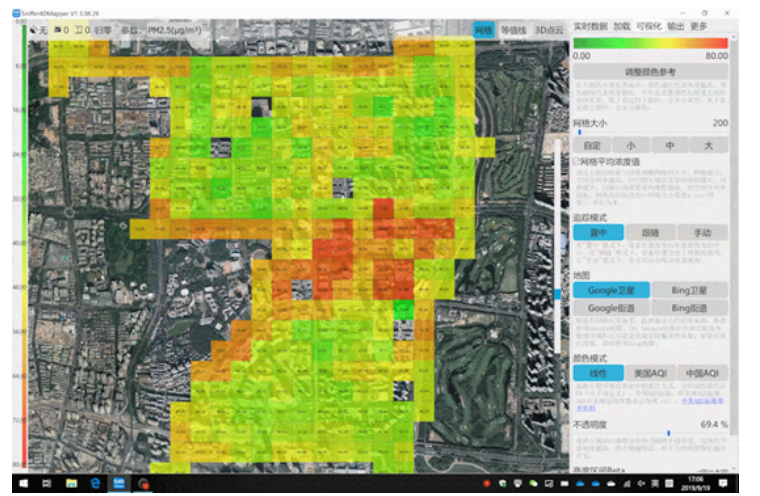Open the PM2.5(μg/m³) parameter dropdown

(x=174, y=30)
